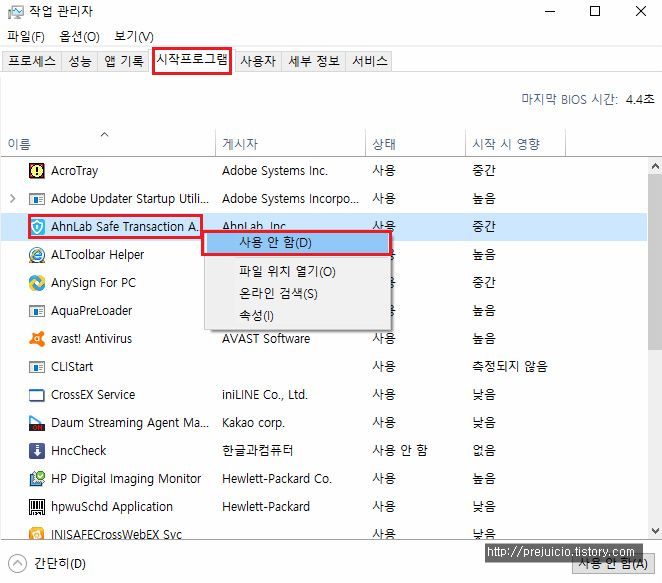662x583 pixels.
Task: Select the avast! Antivirus entry
Action: click(x=92, y=339)
